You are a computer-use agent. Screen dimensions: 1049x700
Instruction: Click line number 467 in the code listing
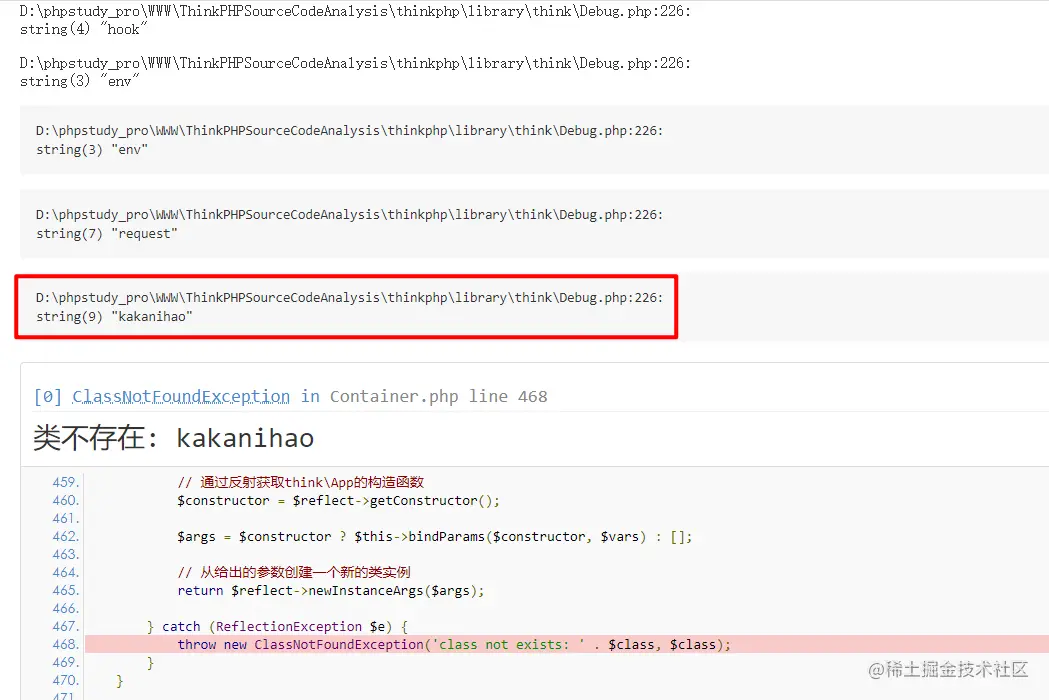66,626
